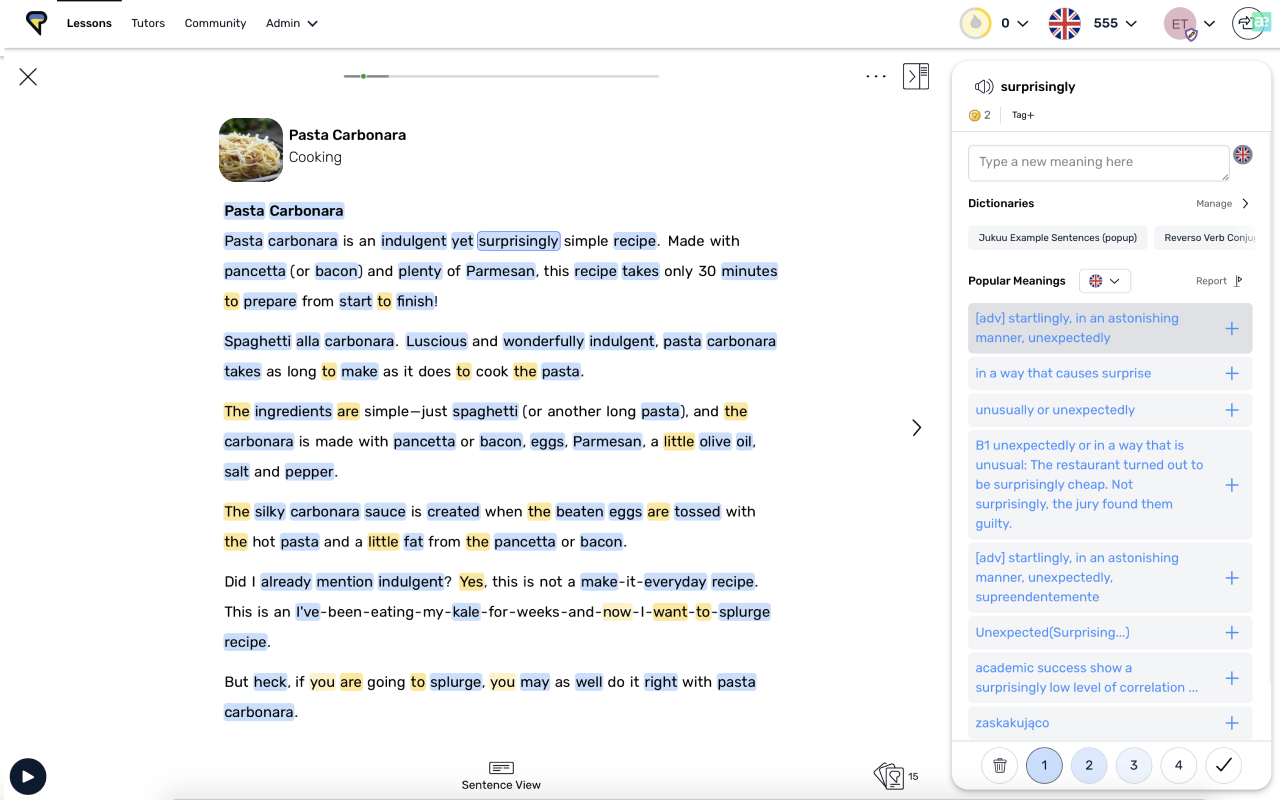Click the account switcher icon at top right
The width and height of the screenshot is (1280, 800).
pyautogui.click(x=1249, y=22)
